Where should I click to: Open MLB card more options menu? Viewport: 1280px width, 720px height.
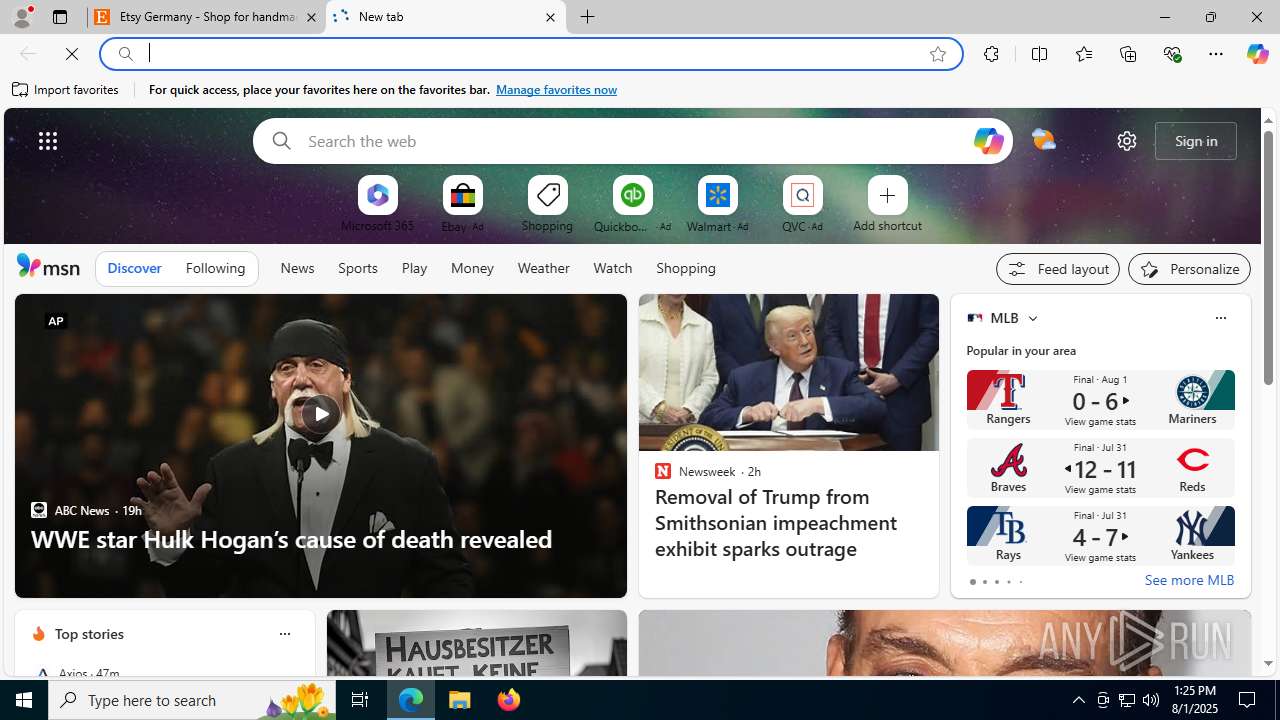click(1220, 318)
